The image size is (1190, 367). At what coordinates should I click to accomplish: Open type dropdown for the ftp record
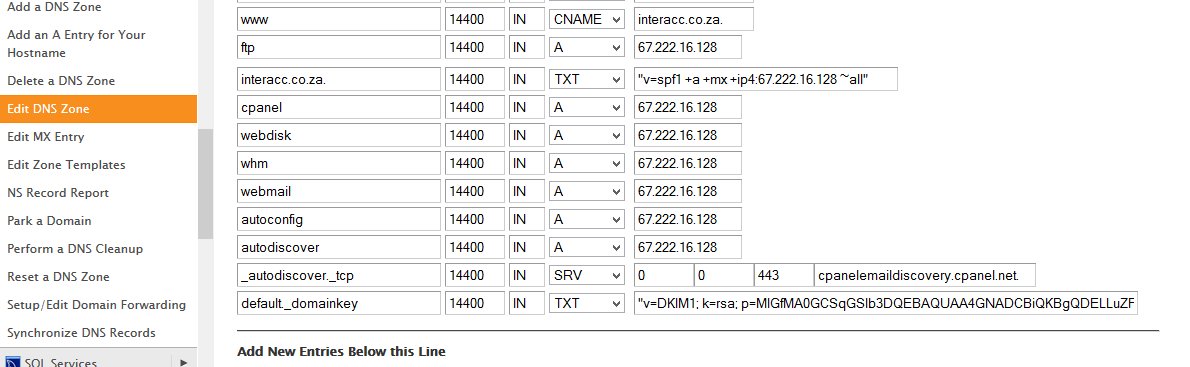(x=587, y=47)
